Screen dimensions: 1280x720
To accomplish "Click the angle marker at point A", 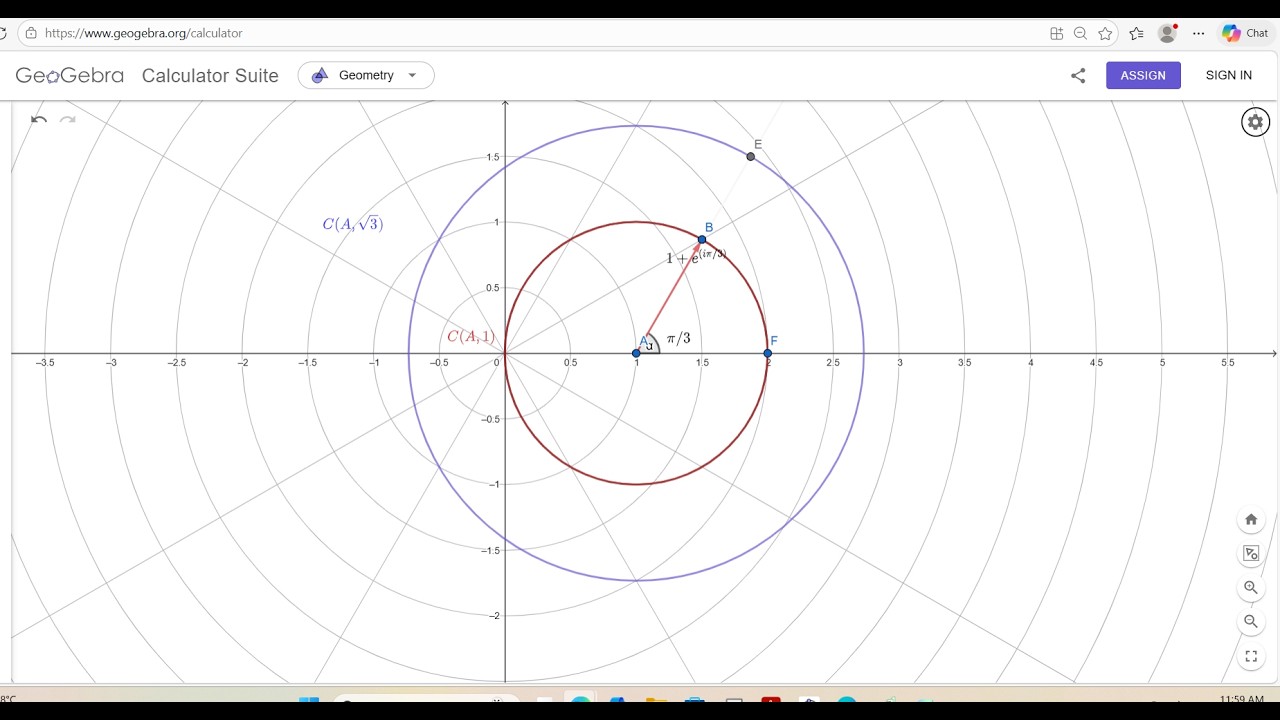I will point(651,344).
